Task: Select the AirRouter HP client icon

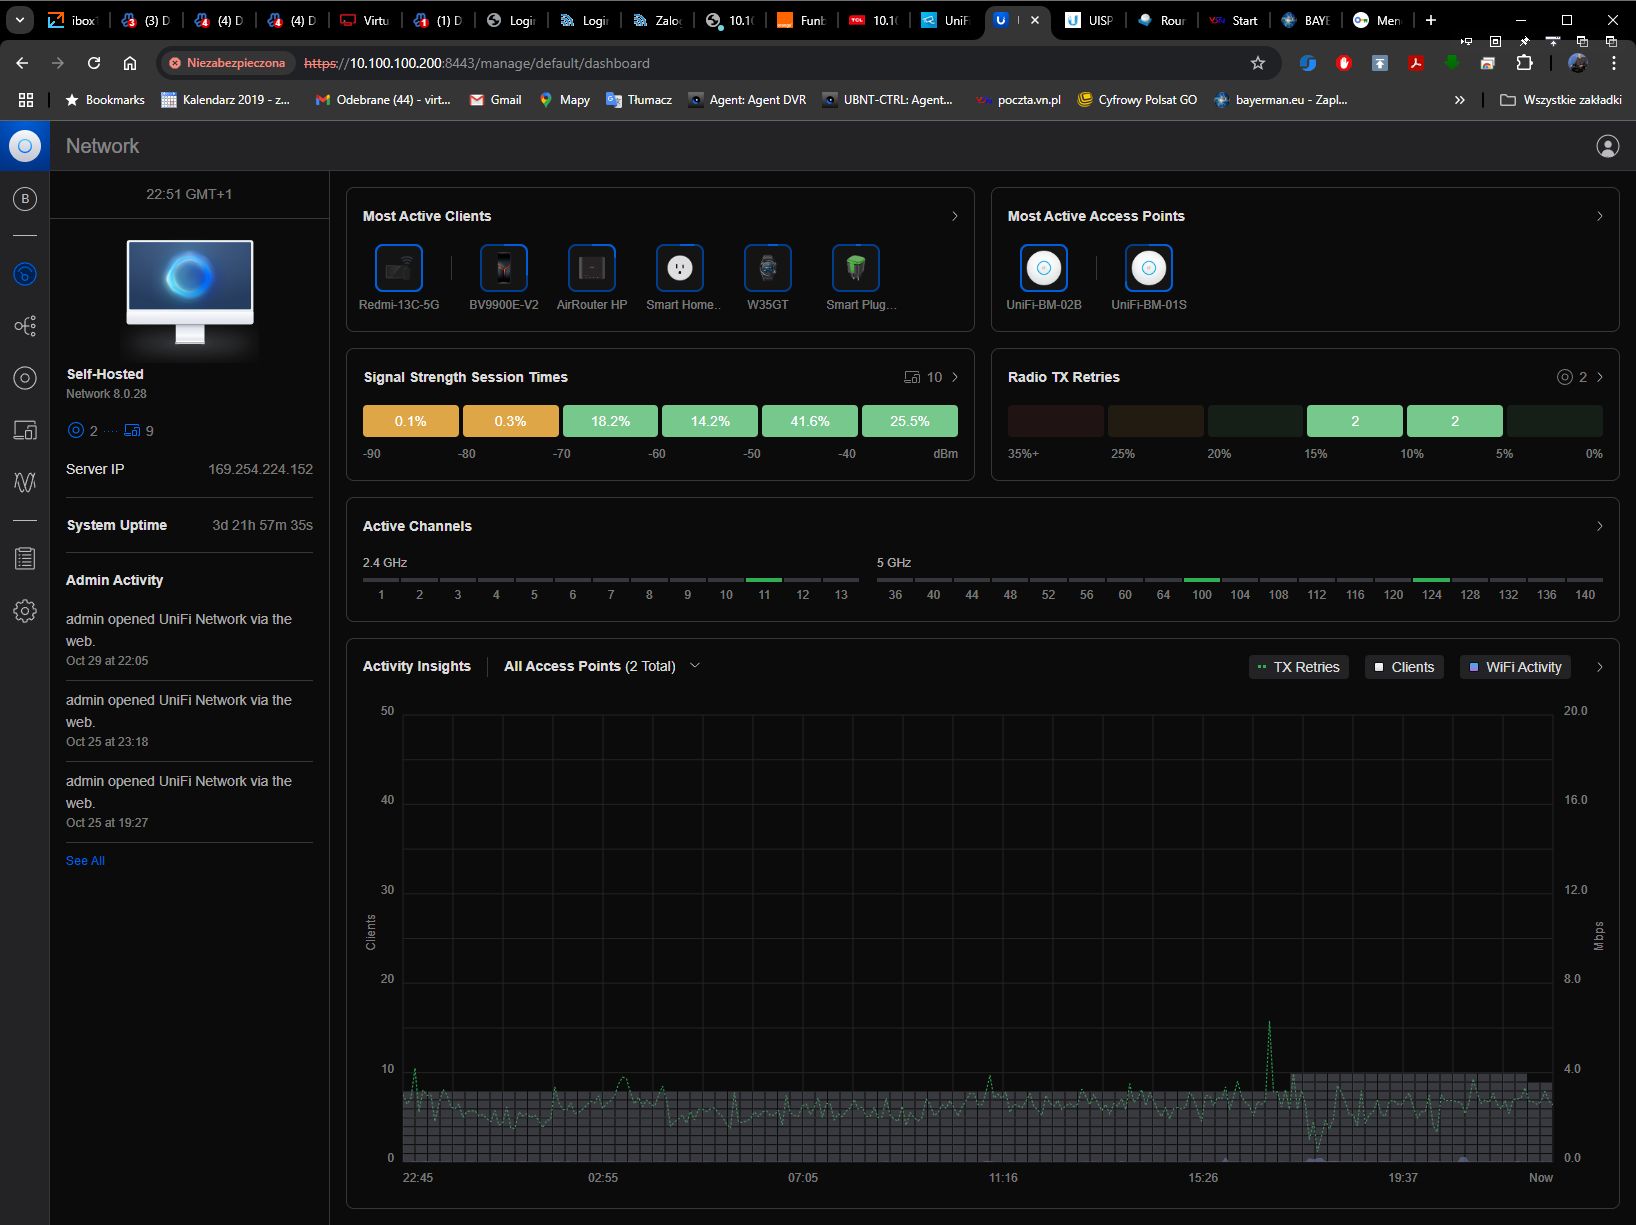Action: 592,268
